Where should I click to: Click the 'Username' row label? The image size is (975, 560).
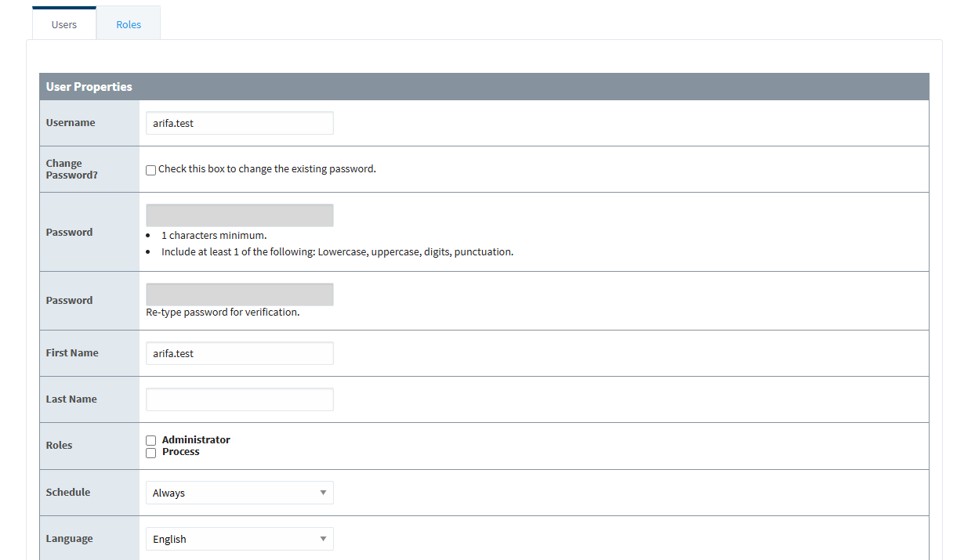coord(70,122)
